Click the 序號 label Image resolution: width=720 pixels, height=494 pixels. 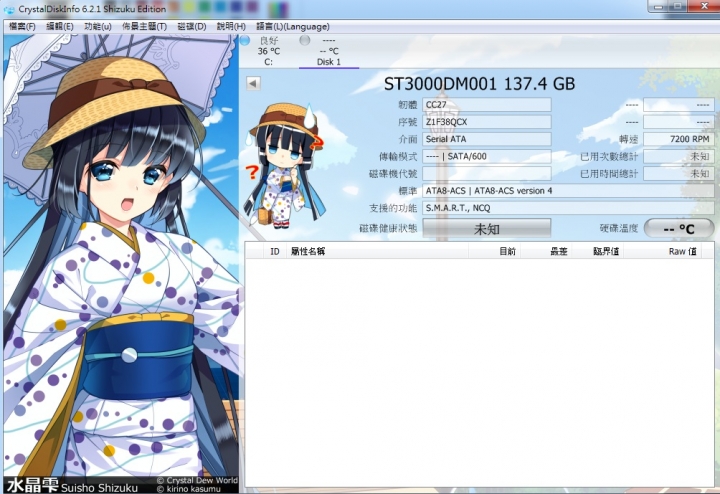click(408, 122)
